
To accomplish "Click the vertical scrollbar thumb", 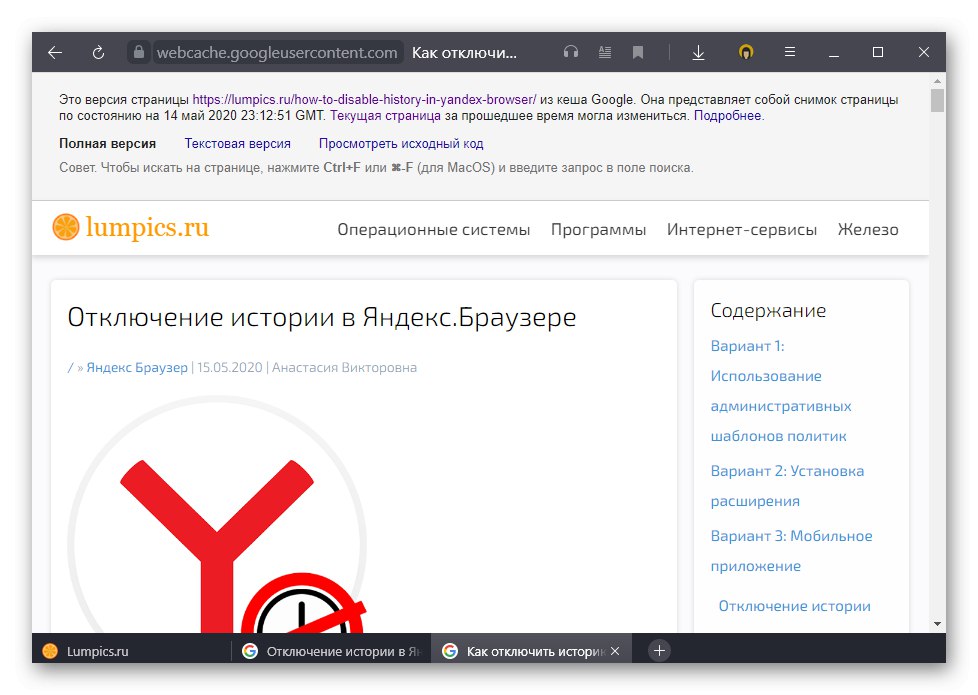I will (937, 100).
